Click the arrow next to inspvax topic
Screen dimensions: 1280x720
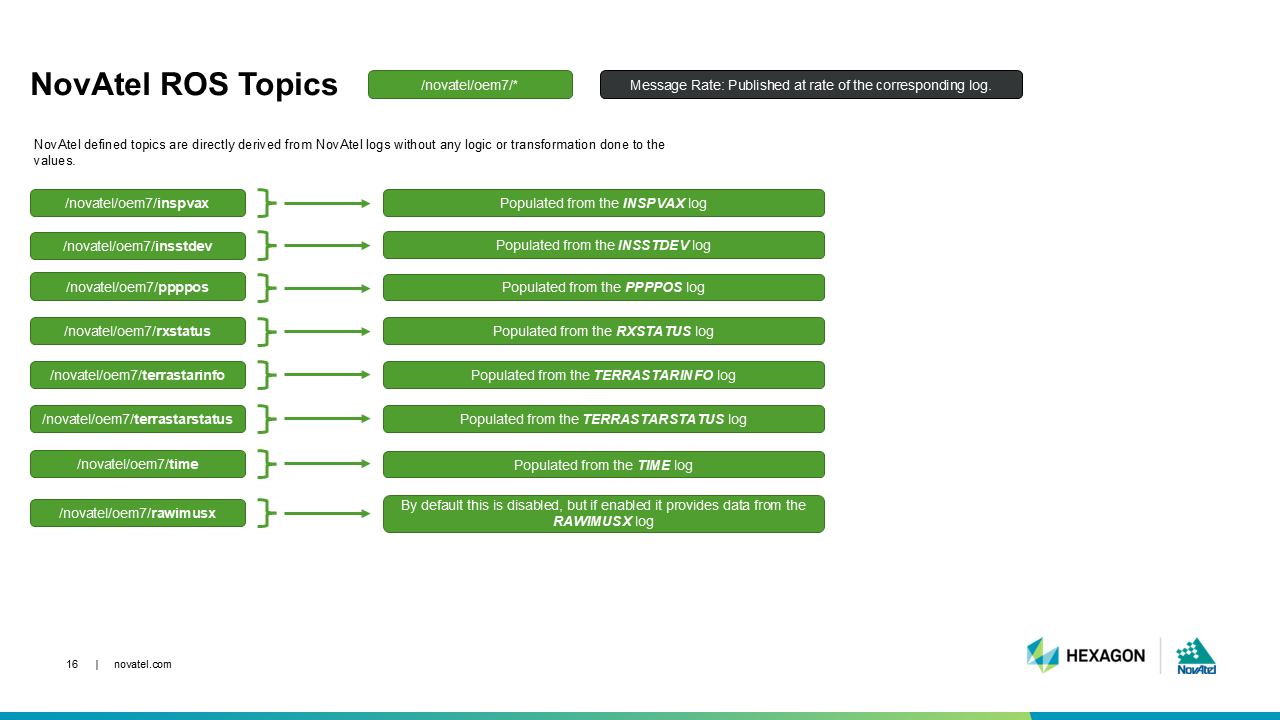(x=326, y=203)
